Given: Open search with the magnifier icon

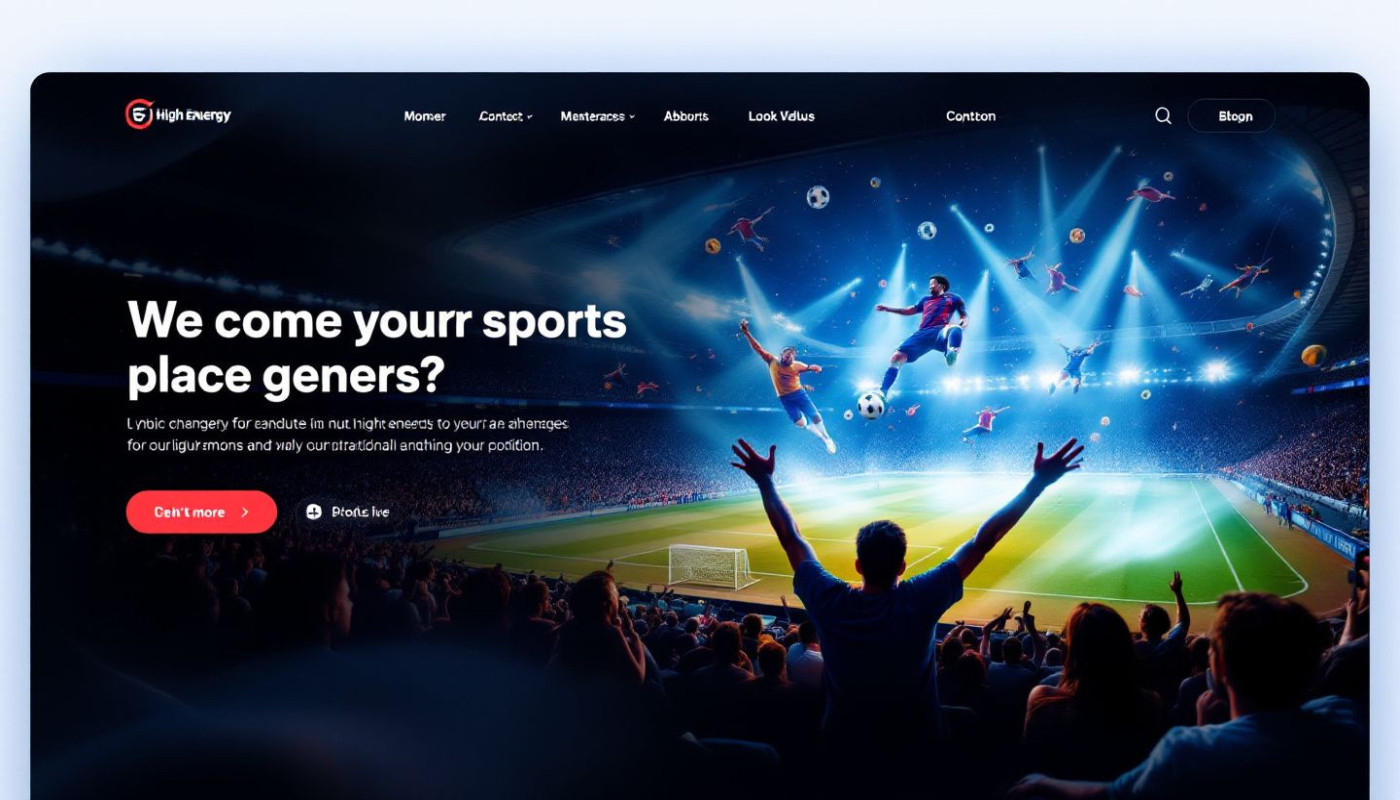Looking at the screenshot, I should tap(1163, 116).
